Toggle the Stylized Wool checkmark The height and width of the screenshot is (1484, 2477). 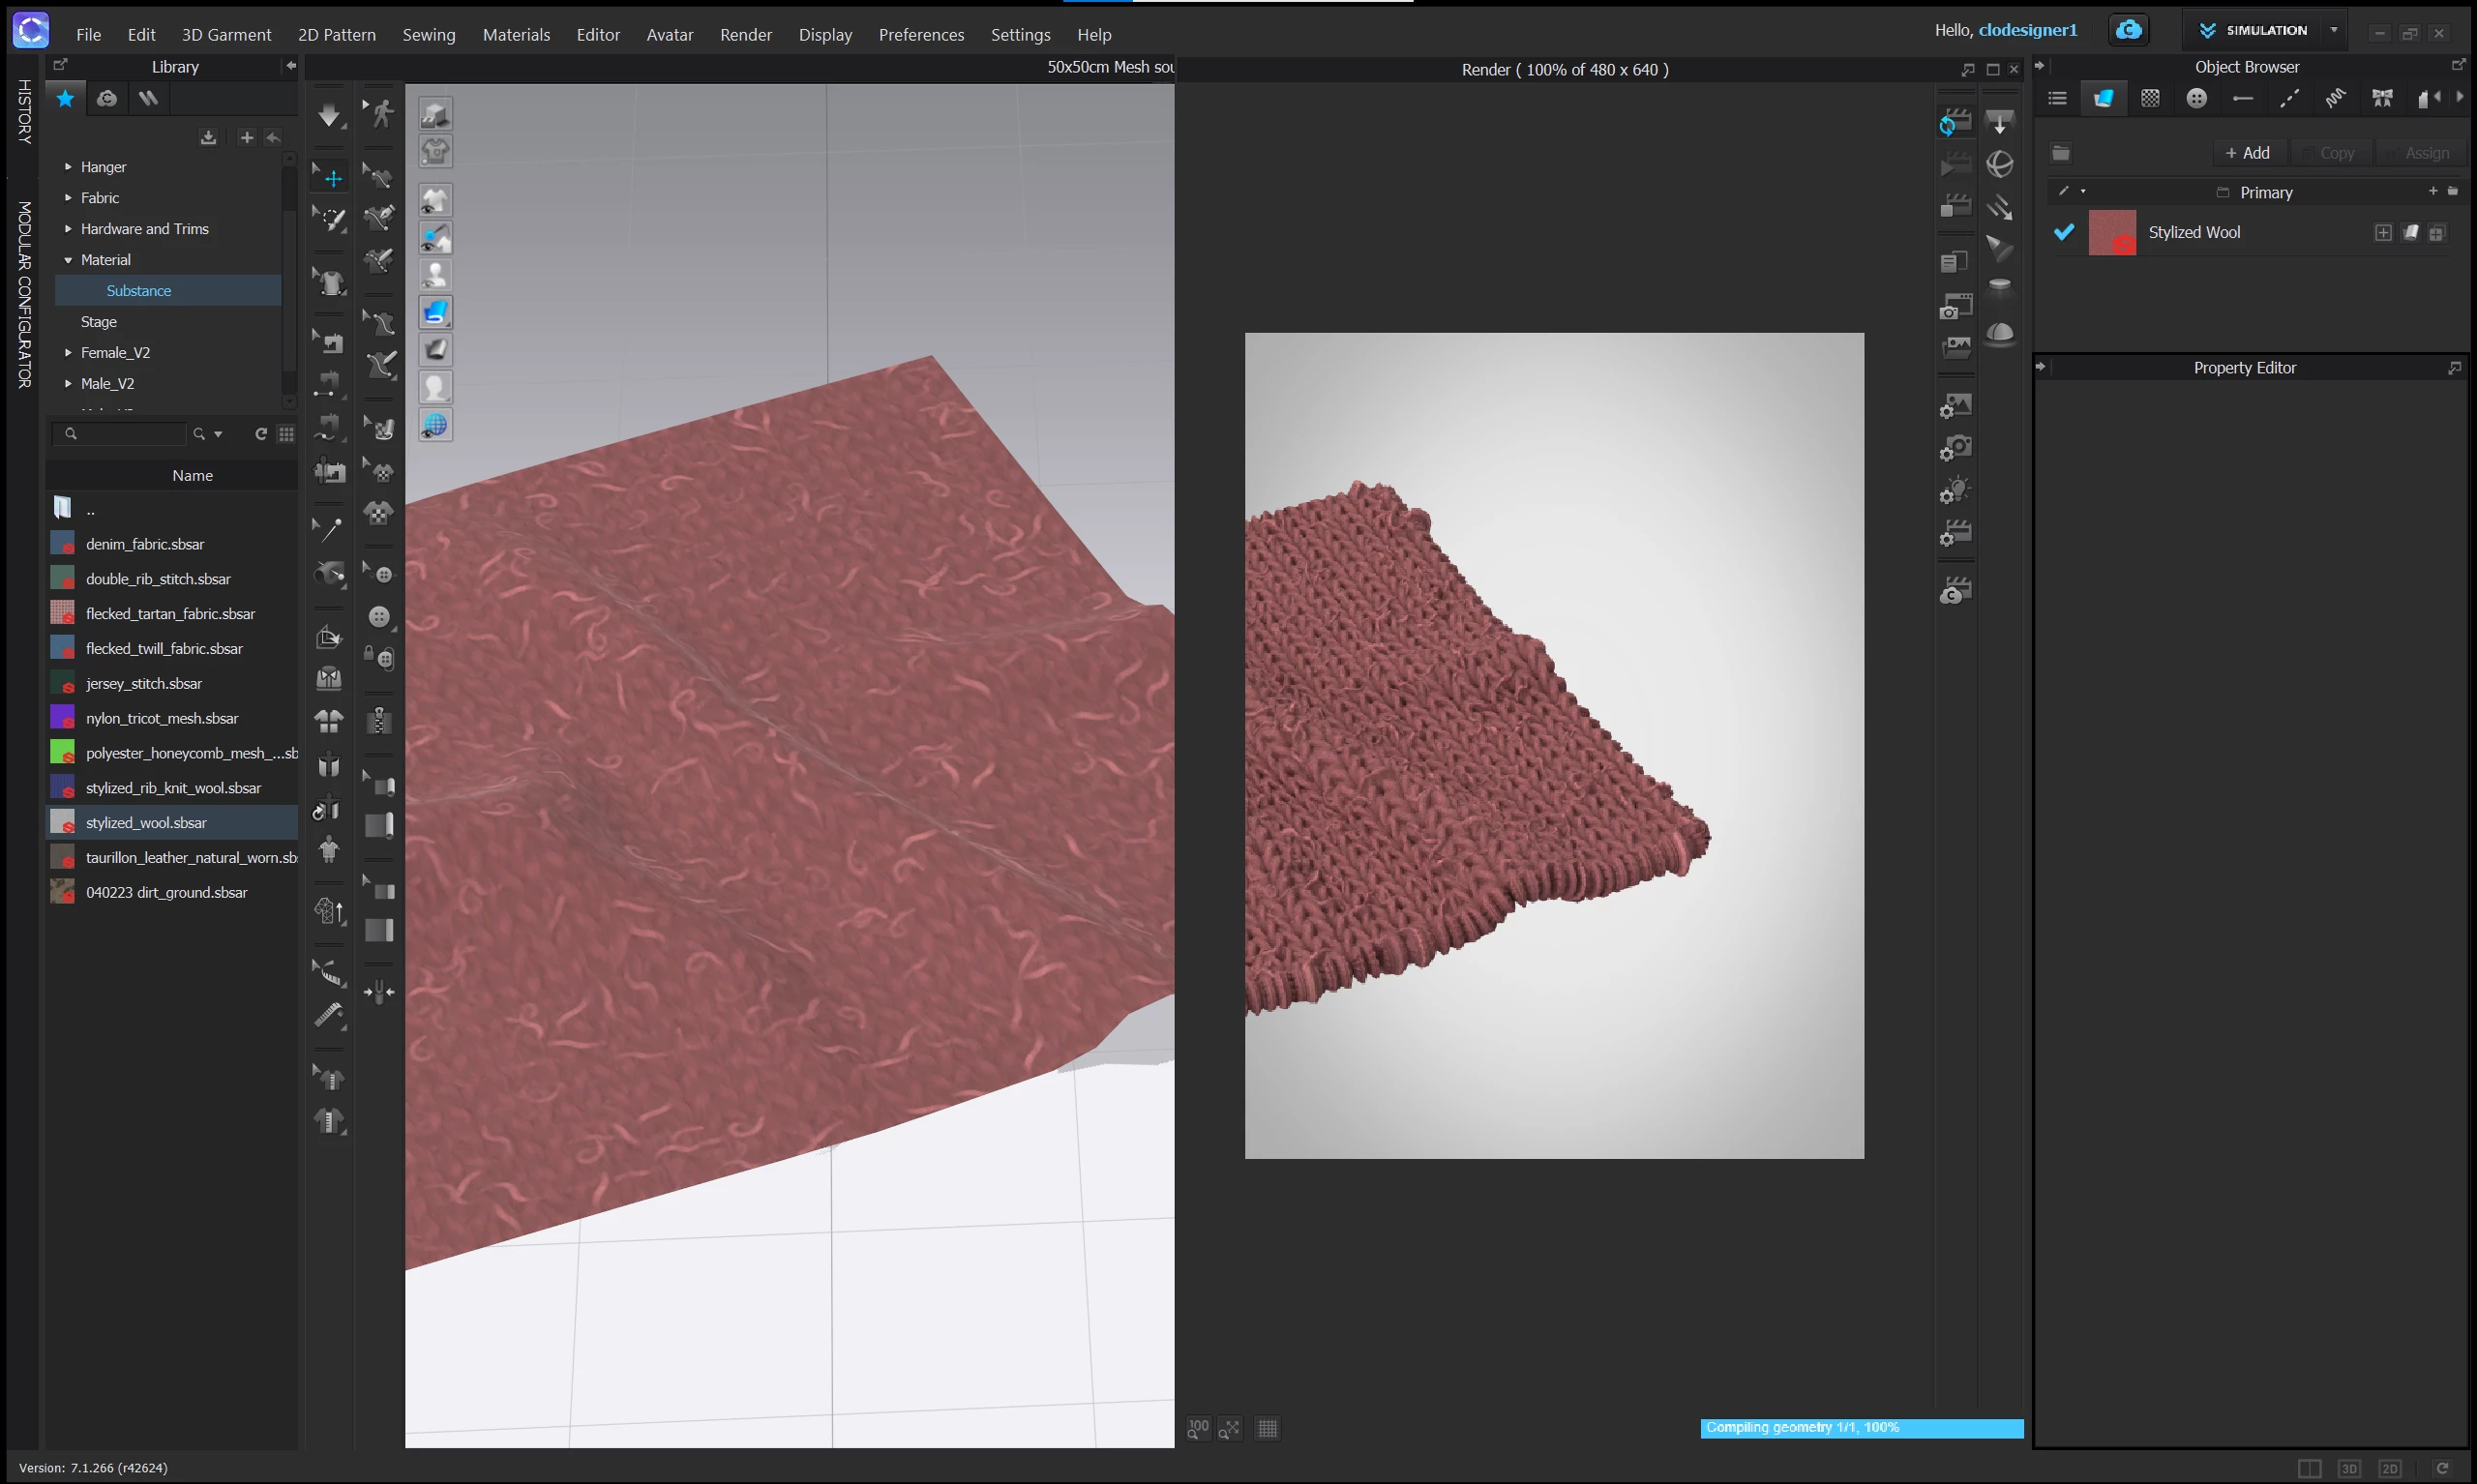point(2064,232)
